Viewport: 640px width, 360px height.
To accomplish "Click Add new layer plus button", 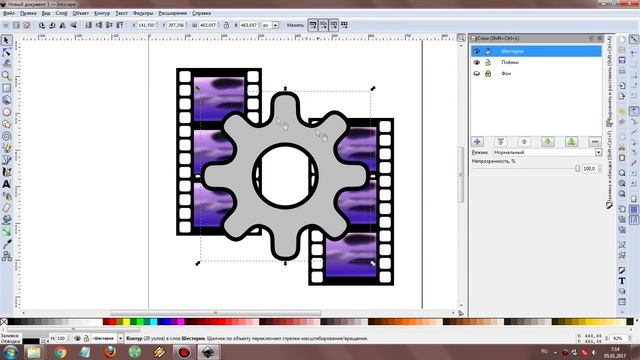I will 477,142.
